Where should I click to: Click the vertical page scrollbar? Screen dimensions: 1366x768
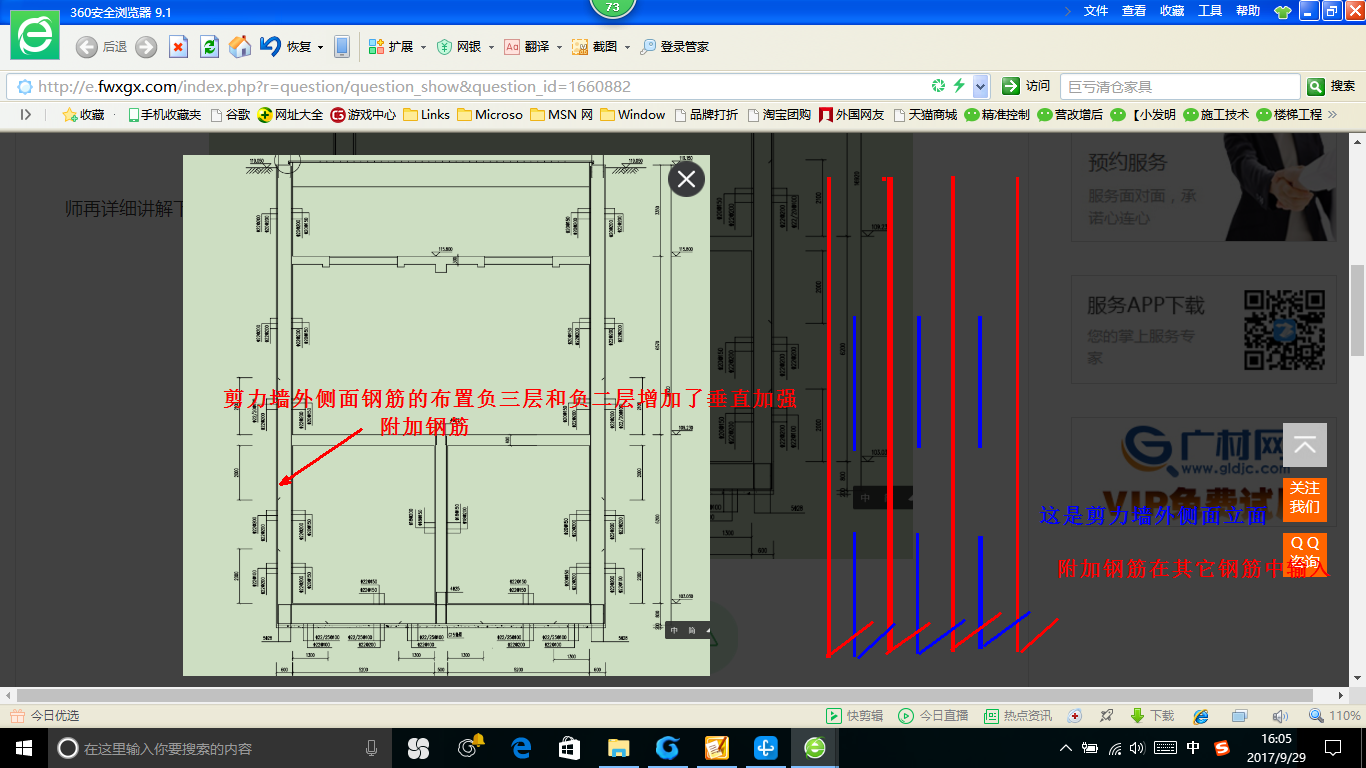click(x=1357, y=310)
